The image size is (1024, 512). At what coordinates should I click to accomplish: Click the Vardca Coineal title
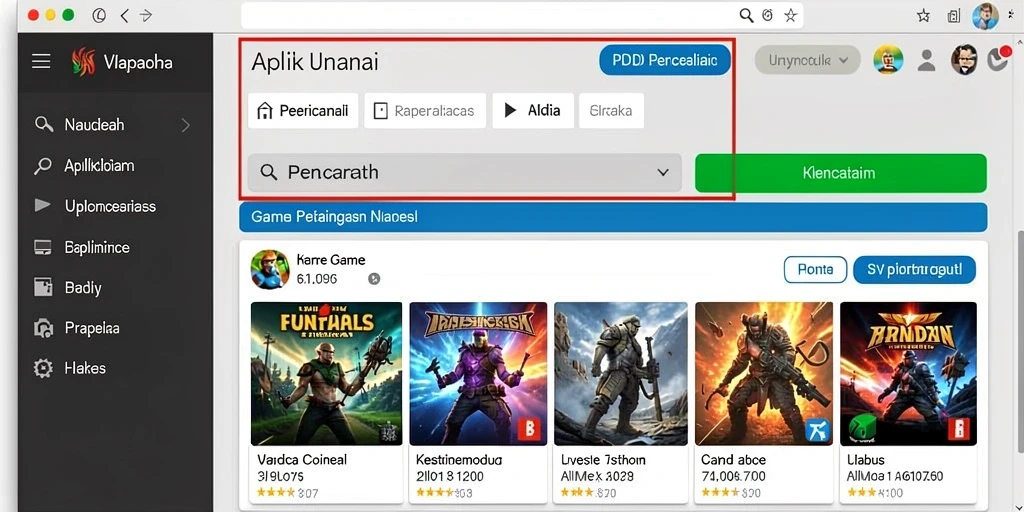302,460
